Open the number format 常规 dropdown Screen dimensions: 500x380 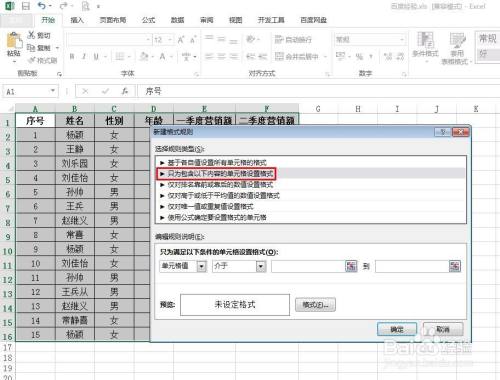click(402, 40)
